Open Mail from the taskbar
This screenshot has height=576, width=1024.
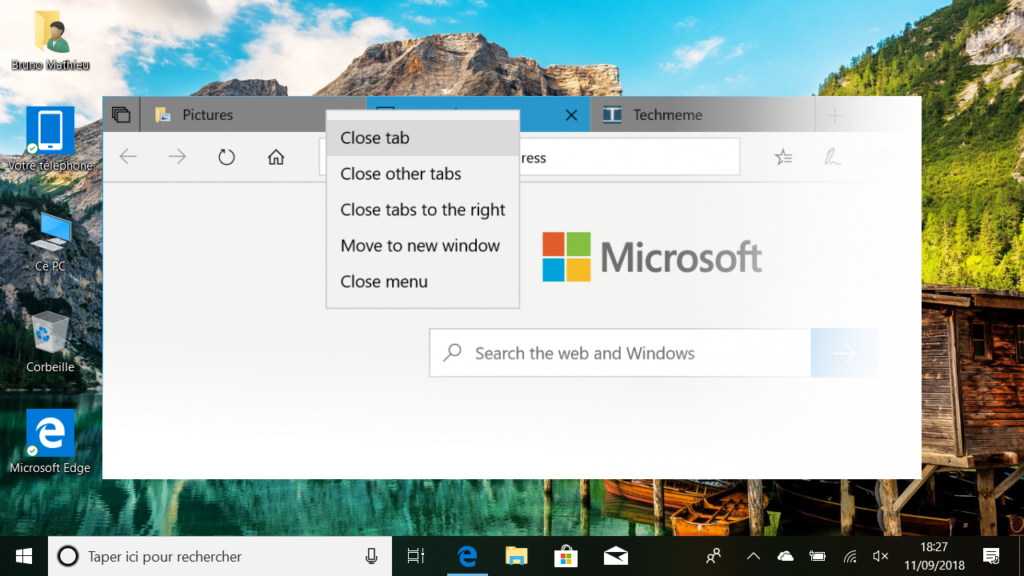click(615, 556)
